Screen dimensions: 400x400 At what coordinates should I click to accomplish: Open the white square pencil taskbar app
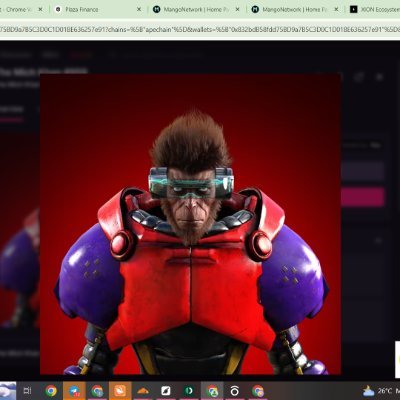click(166, 390)
